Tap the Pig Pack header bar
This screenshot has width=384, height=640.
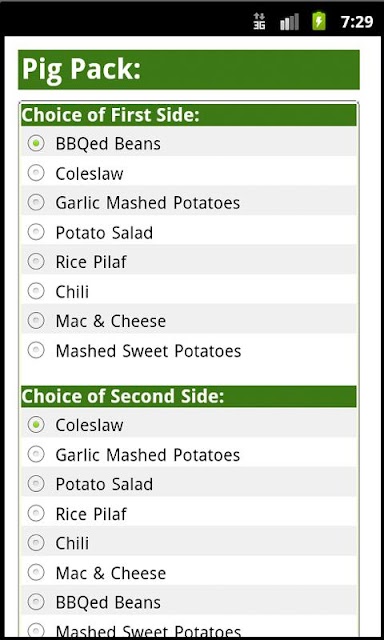(x=189, y=70)
